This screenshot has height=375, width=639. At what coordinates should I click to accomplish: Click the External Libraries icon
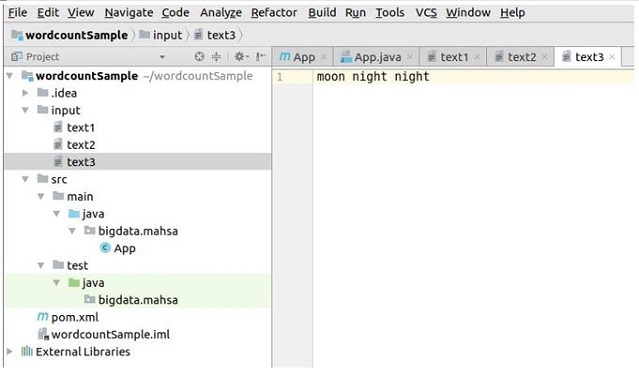tap(27, 351)
